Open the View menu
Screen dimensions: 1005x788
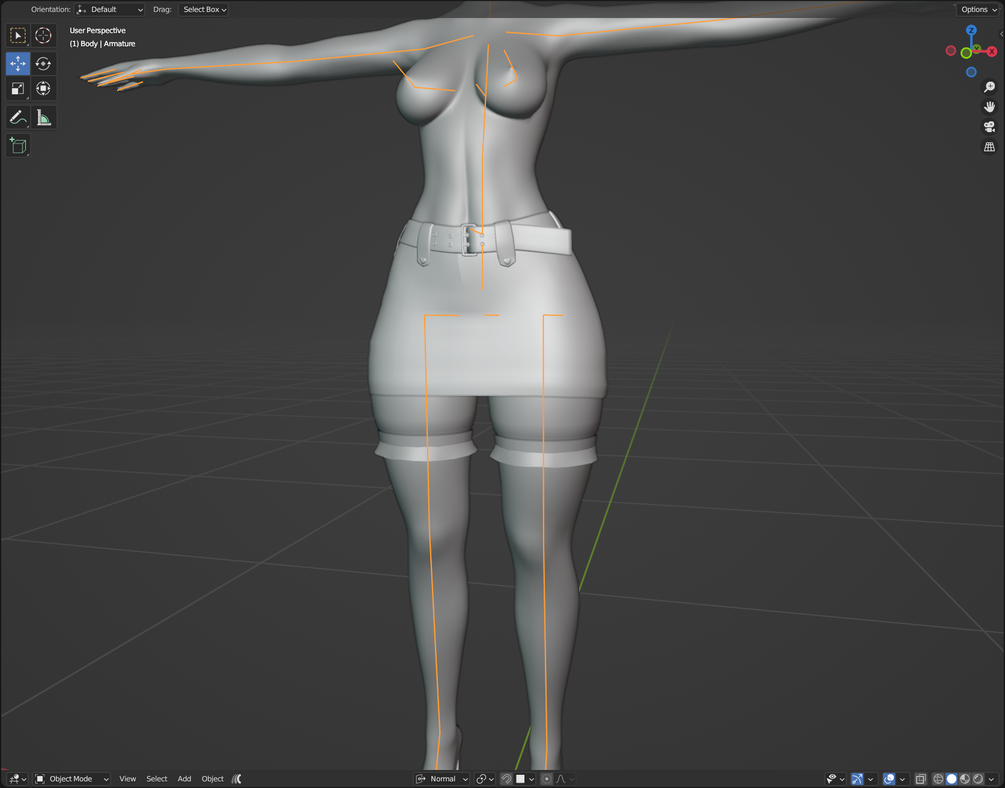[128, 779]
